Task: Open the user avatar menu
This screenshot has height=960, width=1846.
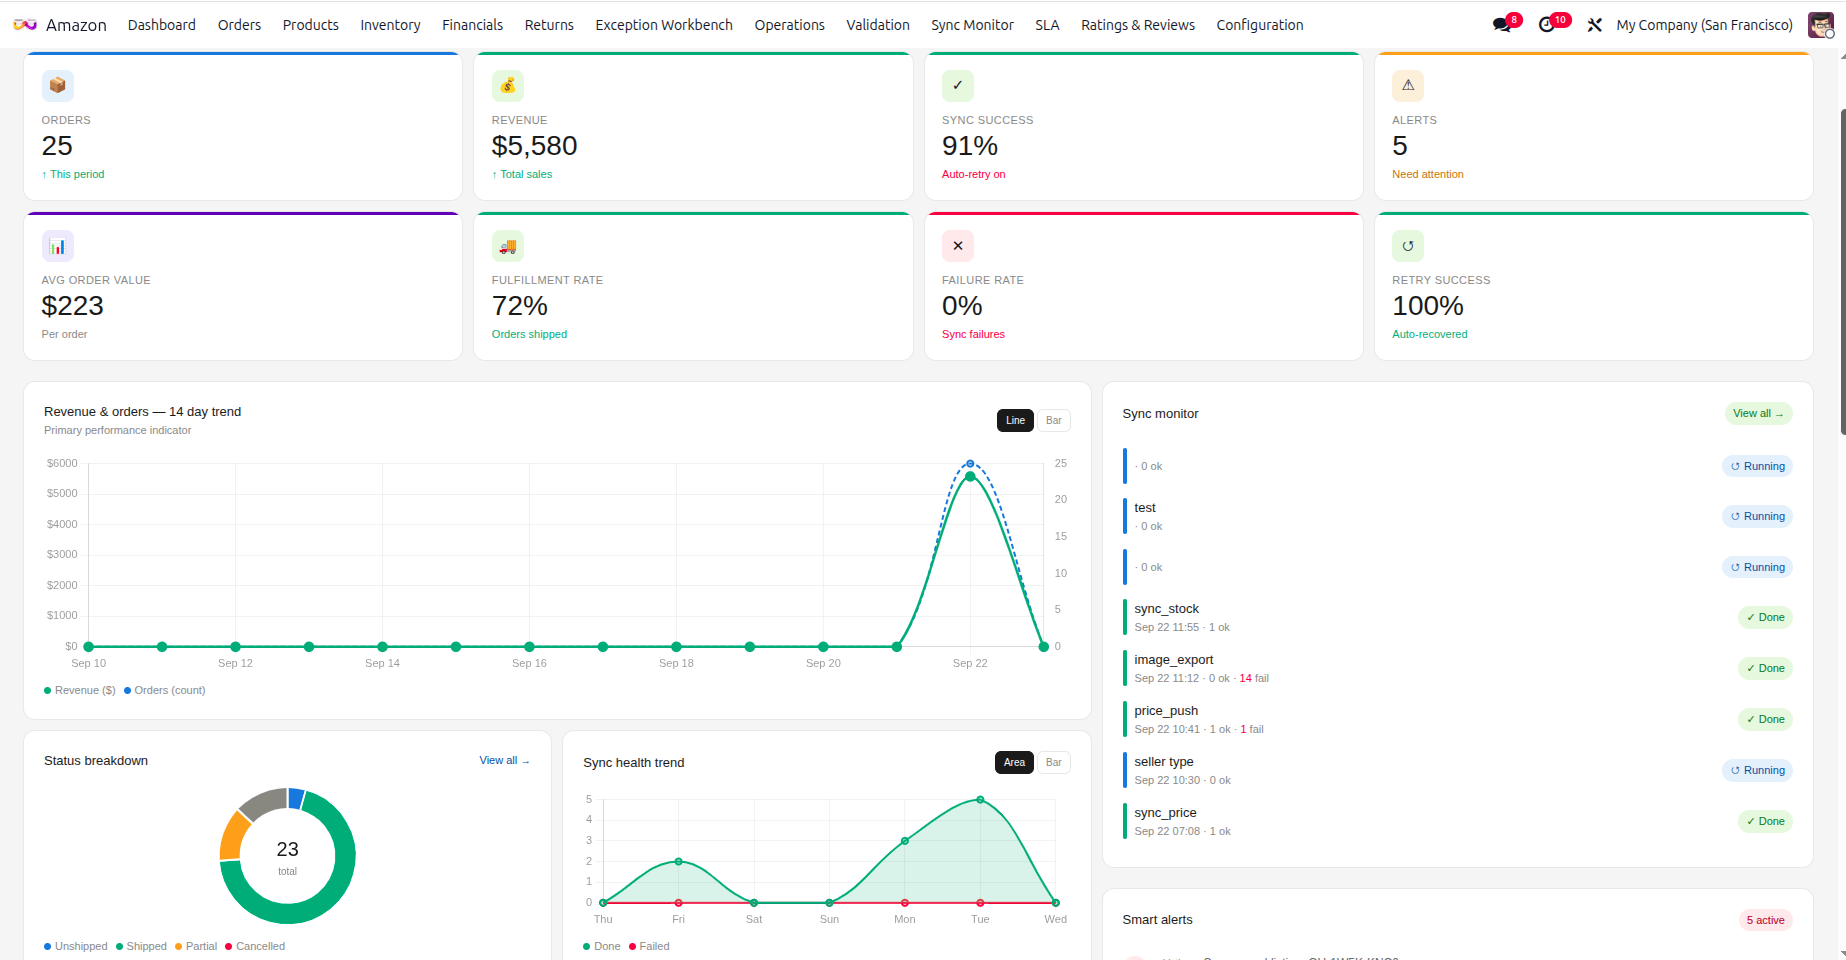Action: click(1821, 25)
